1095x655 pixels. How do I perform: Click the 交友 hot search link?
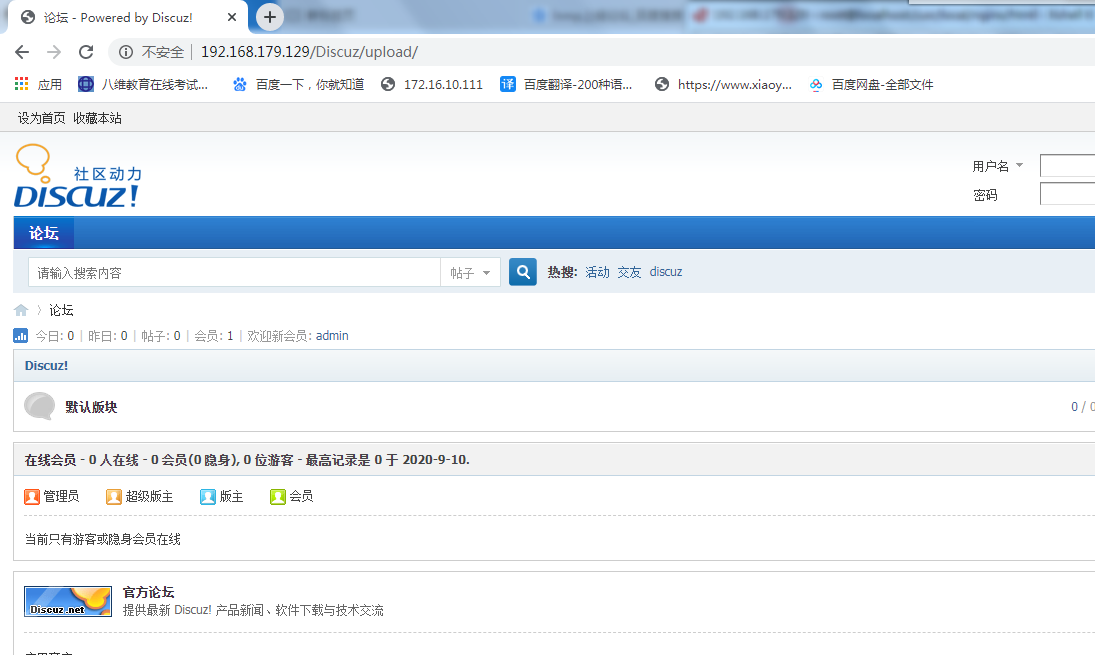click(629, 272)
